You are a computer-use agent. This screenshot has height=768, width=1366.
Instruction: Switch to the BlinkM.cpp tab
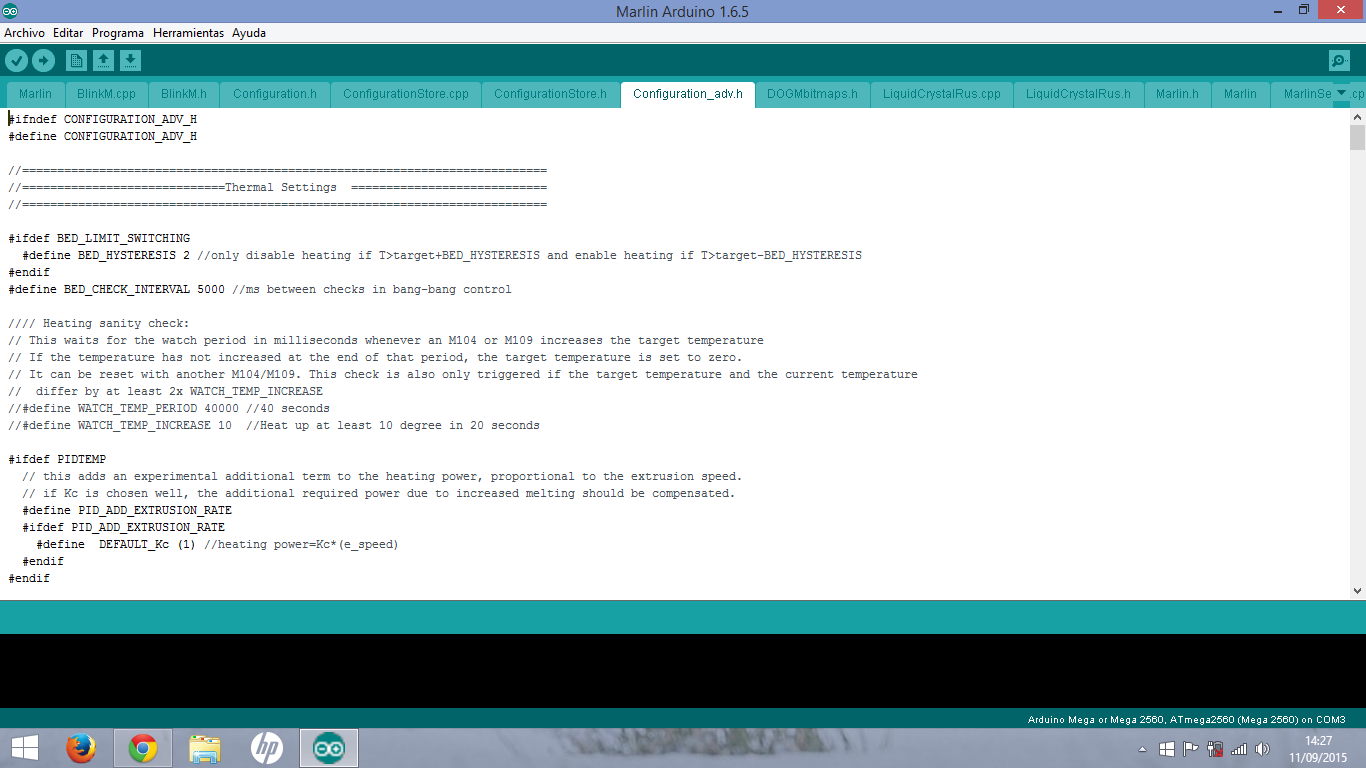106,94
